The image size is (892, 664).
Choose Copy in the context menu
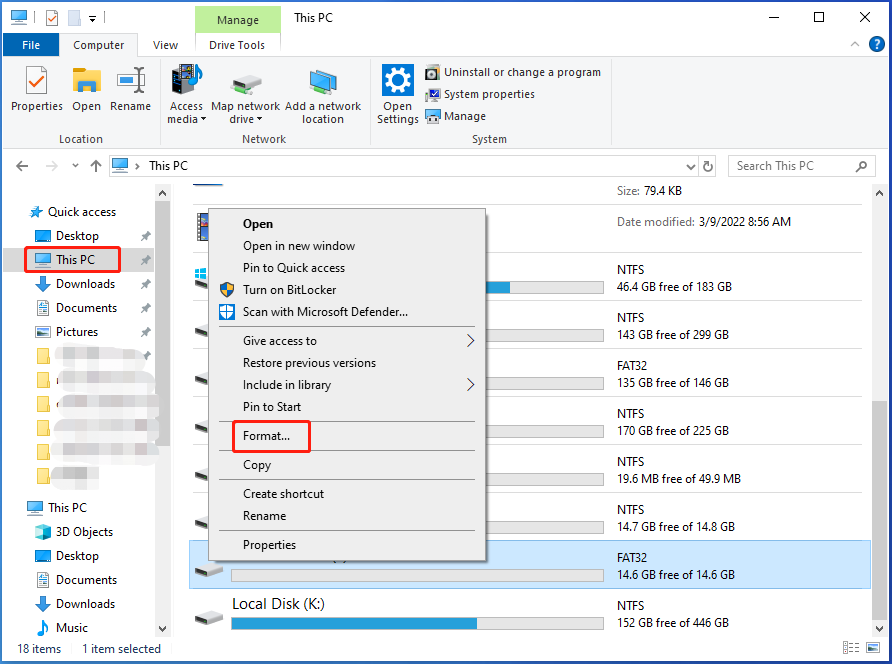pyautogui.click(x=347, y=465)
